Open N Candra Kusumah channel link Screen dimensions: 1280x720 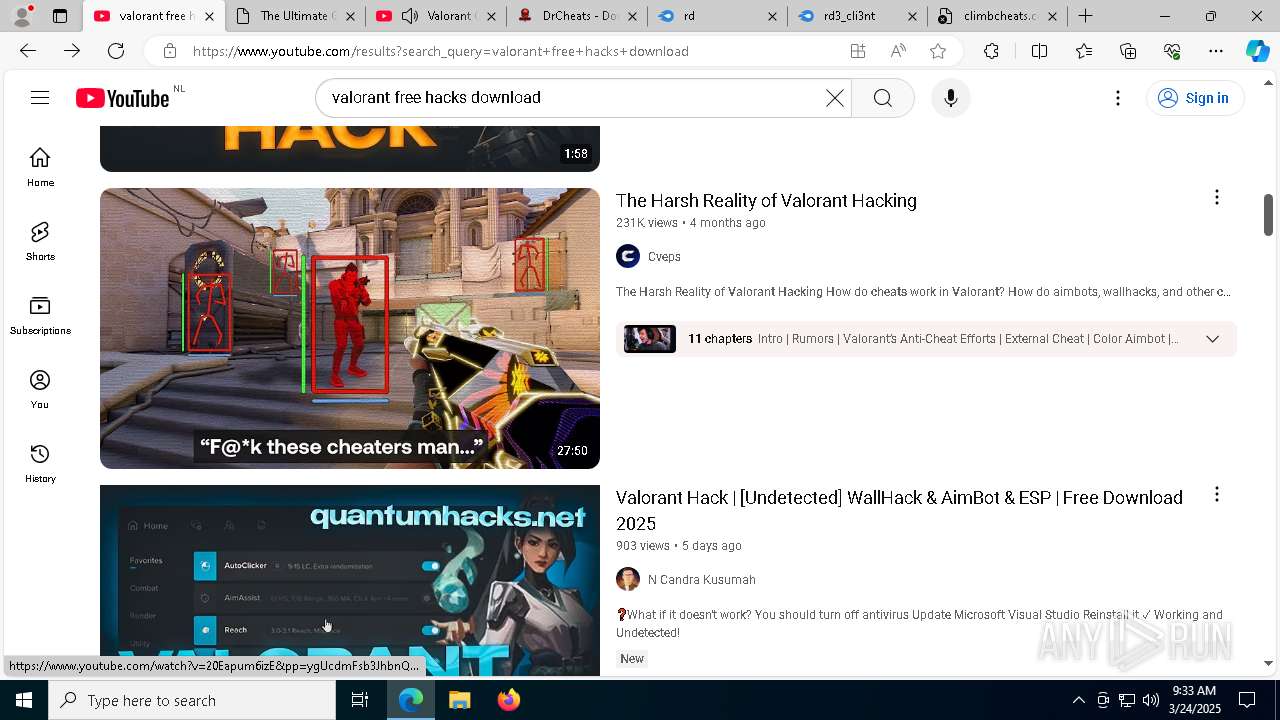coord(702,580)
